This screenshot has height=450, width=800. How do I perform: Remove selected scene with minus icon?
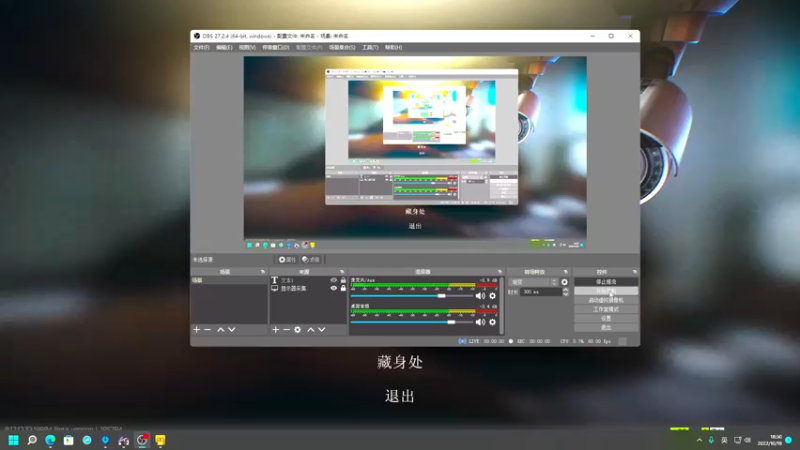click(x=208, y=330)
